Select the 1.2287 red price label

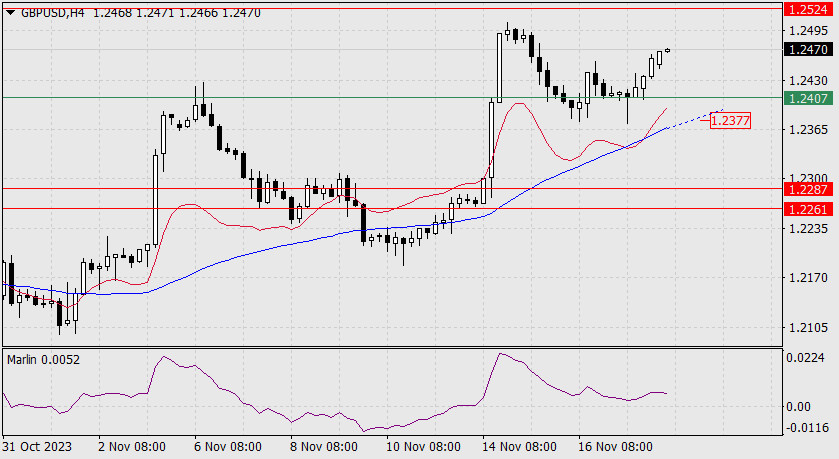[x=809, y=189]
